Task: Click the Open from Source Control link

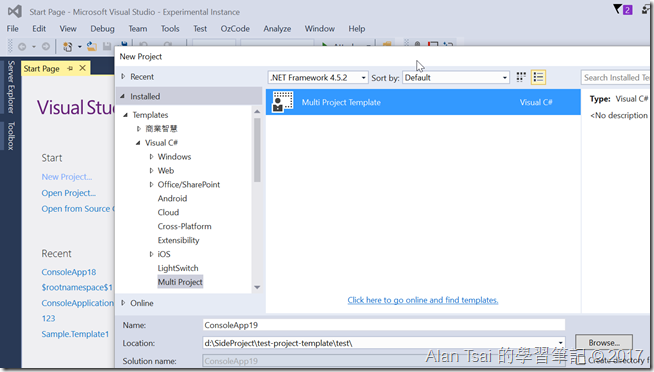Action: click(x=78, y=209)
